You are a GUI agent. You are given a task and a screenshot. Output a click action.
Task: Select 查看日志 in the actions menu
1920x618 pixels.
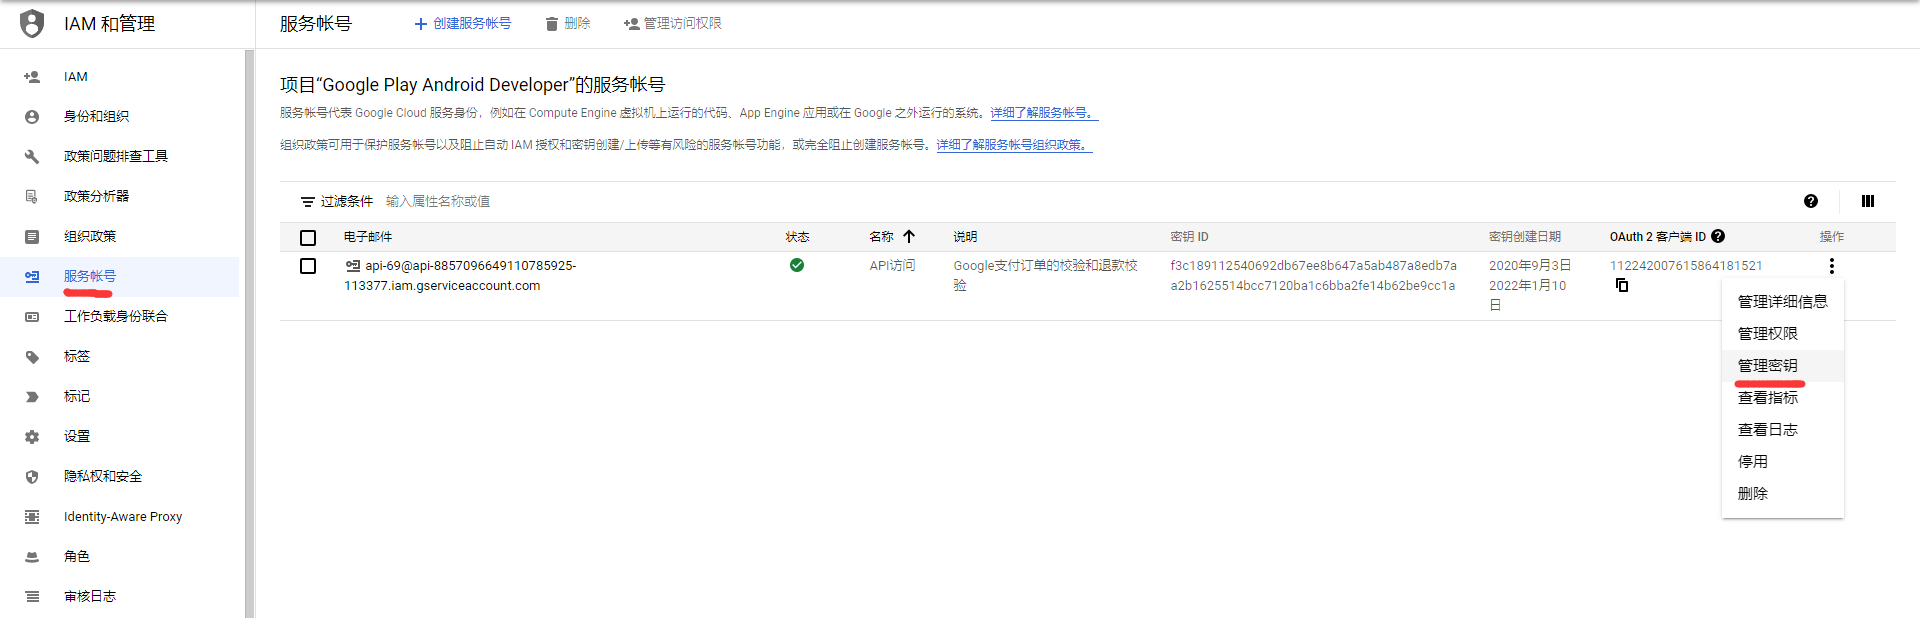coord(1767,430)
